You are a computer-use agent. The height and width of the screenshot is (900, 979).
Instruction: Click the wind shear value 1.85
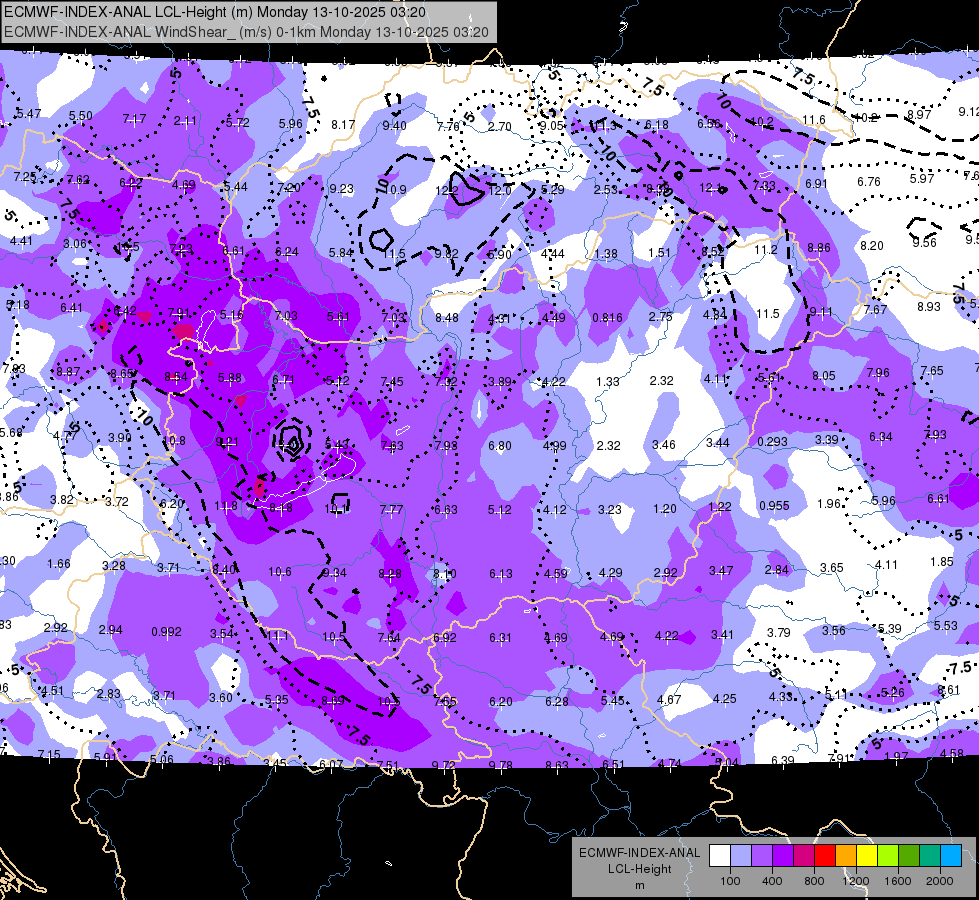coord(942,561)
